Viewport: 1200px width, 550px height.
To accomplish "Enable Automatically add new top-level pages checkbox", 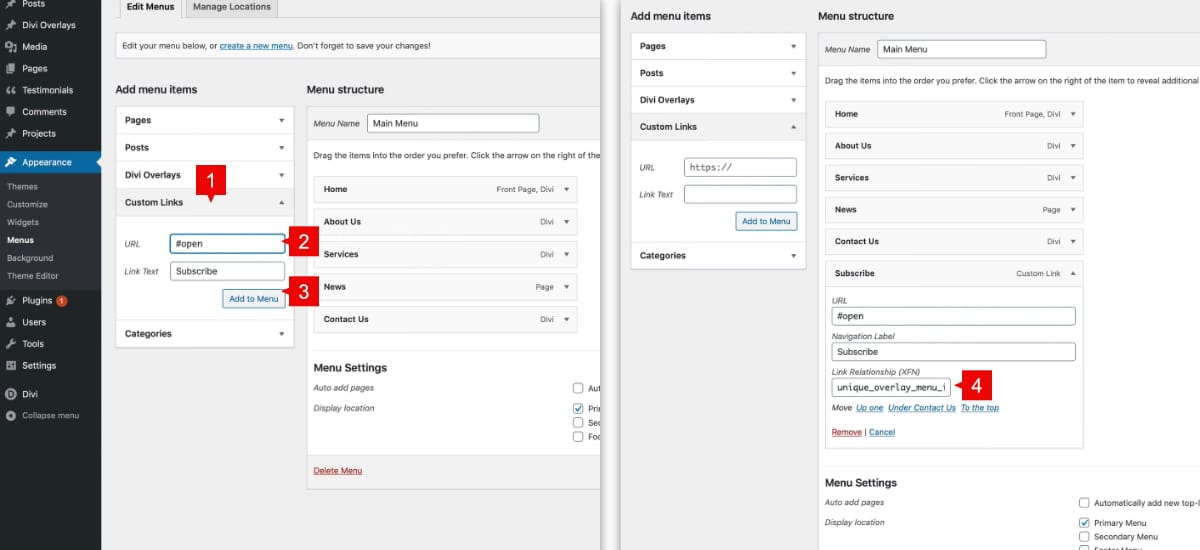I will coord(1084,503).
